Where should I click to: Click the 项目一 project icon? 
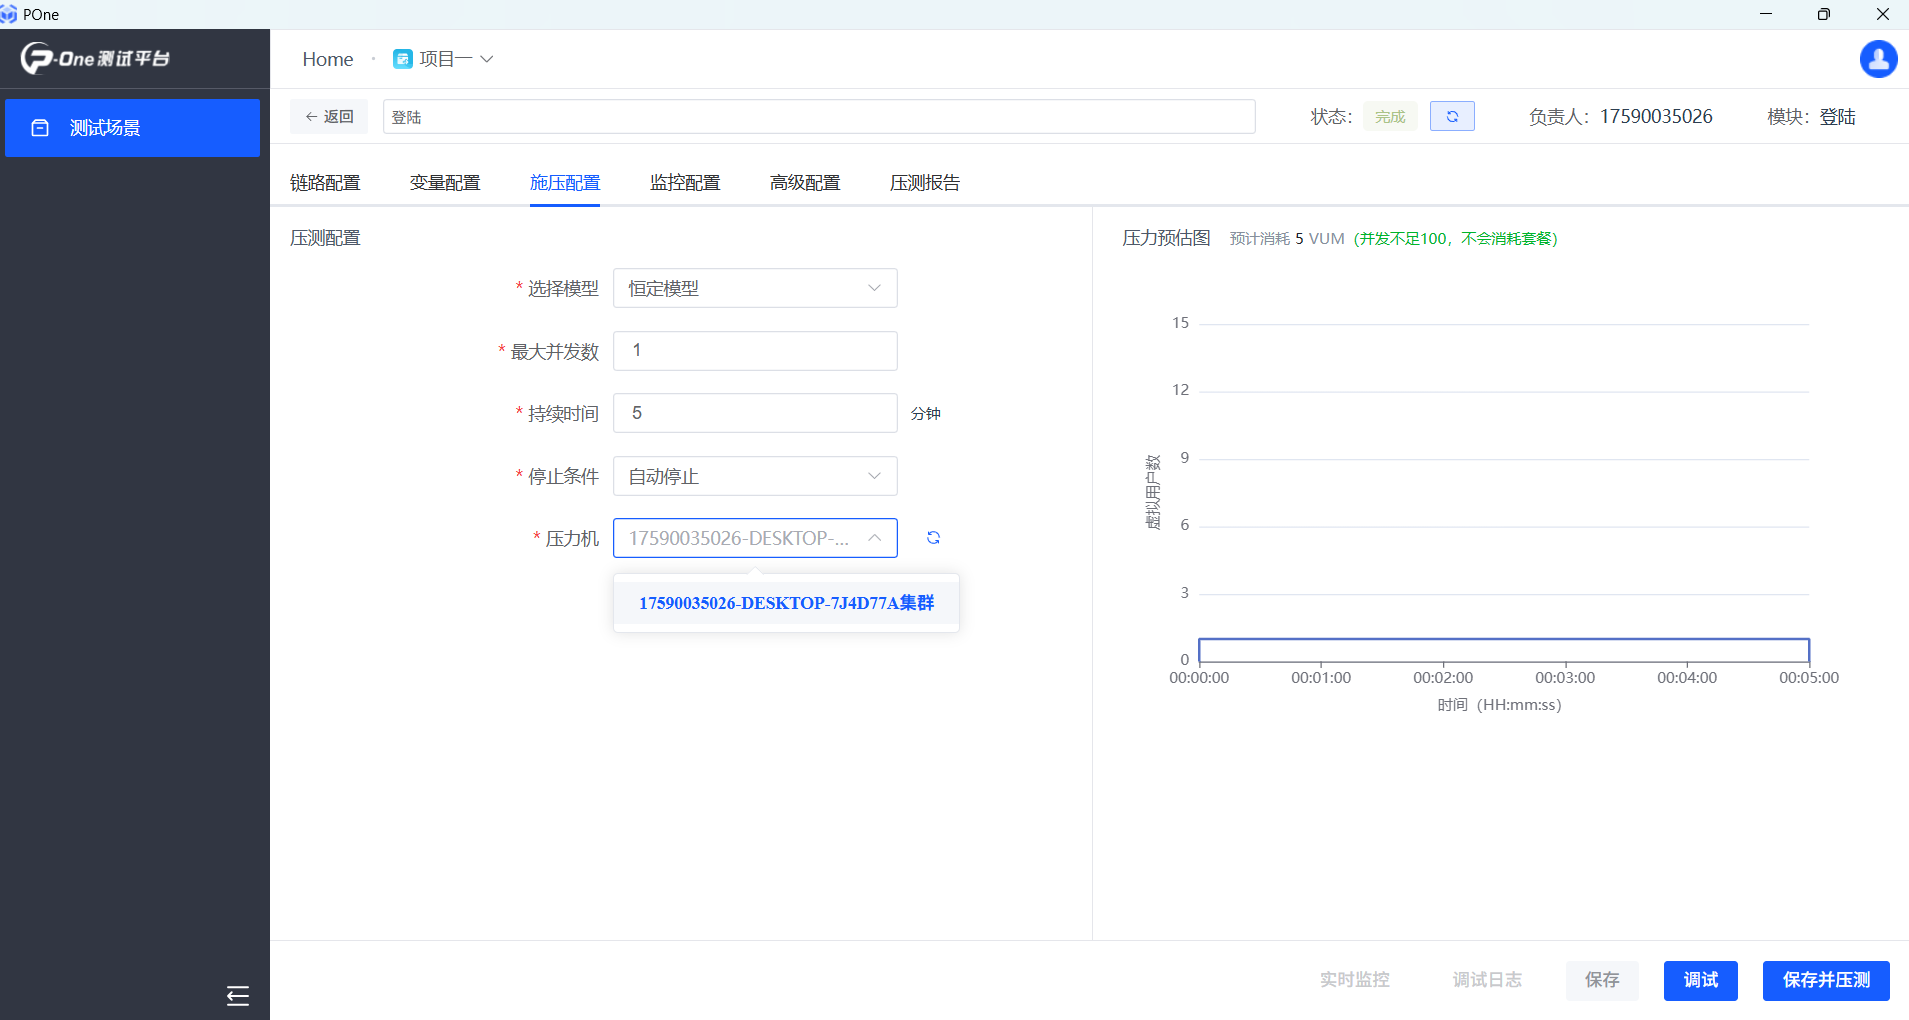pyautogui.click(x=402, y=59)
